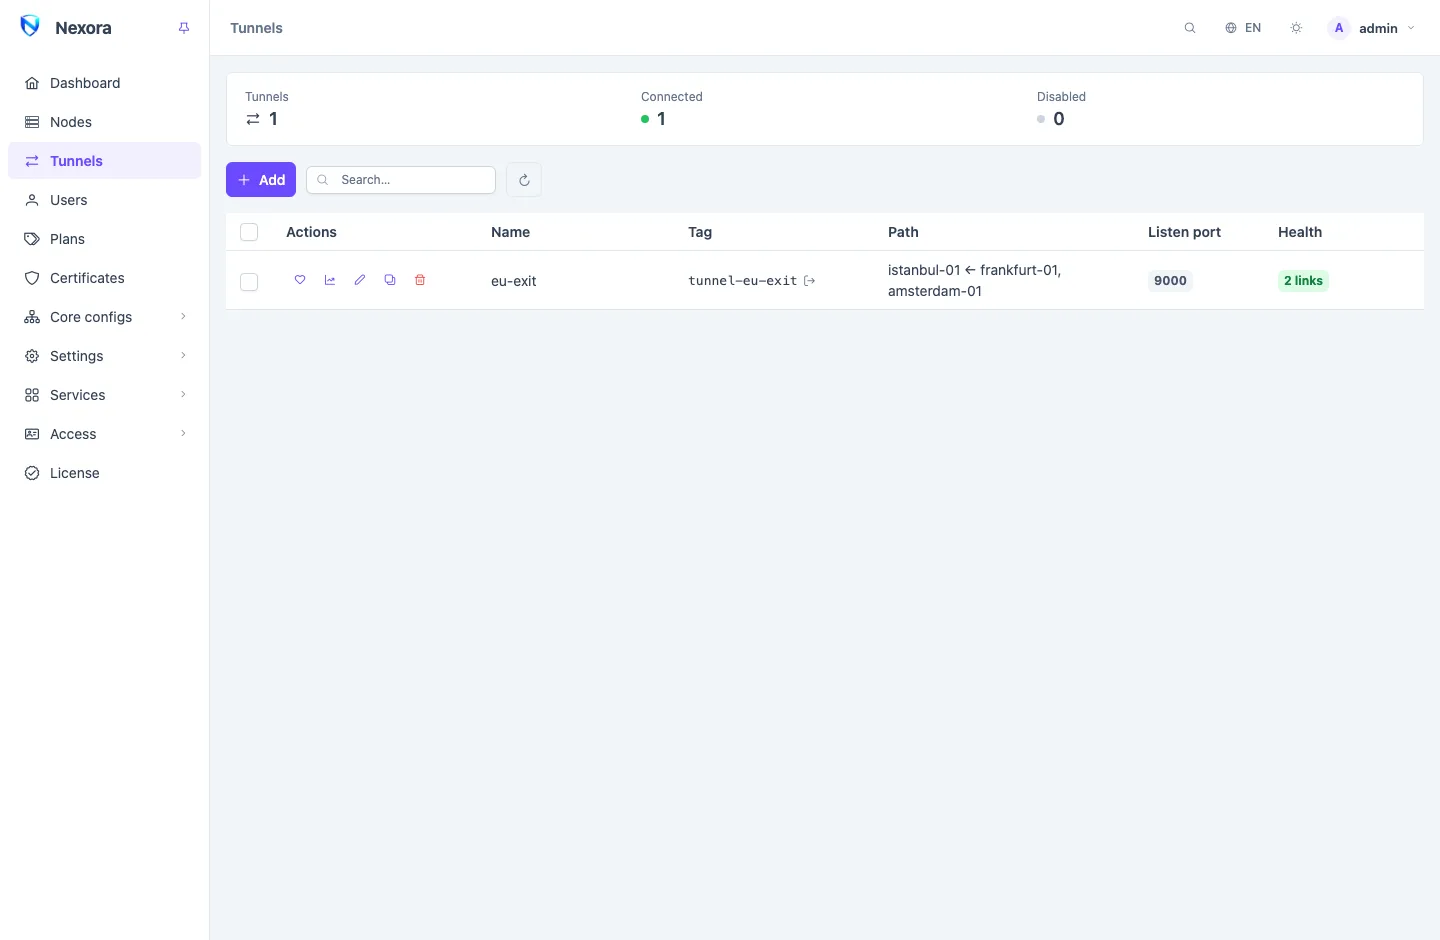
Task: Select the eu-exit row checkbox
Action: pos(249,282)
